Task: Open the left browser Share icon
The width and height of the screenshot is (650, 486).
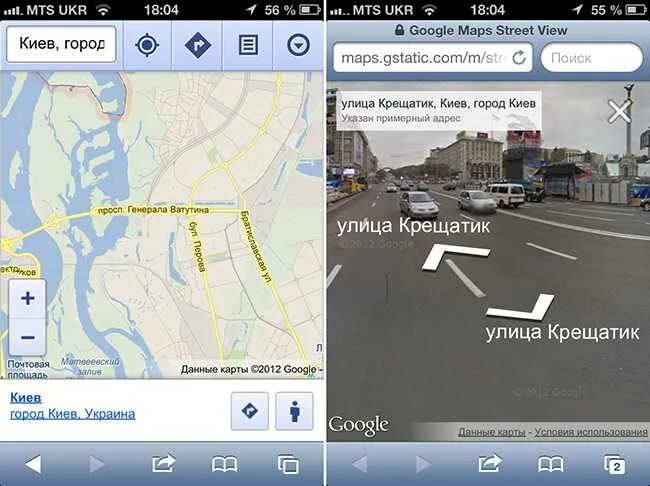Action: [x=163, y=464]
